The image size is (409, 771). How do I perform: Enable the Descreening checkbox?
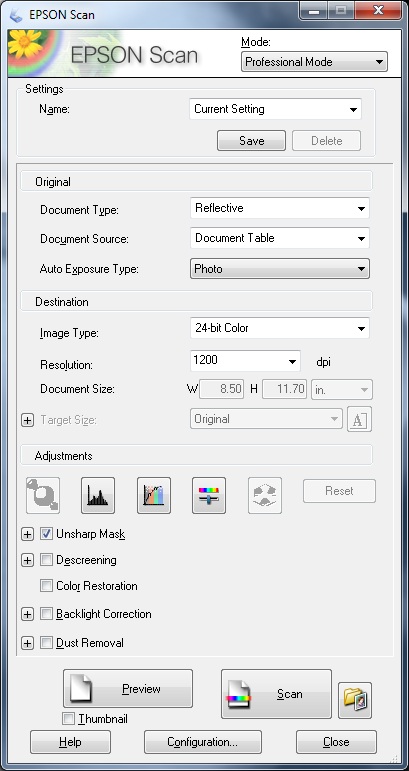(x=46, y=560)
